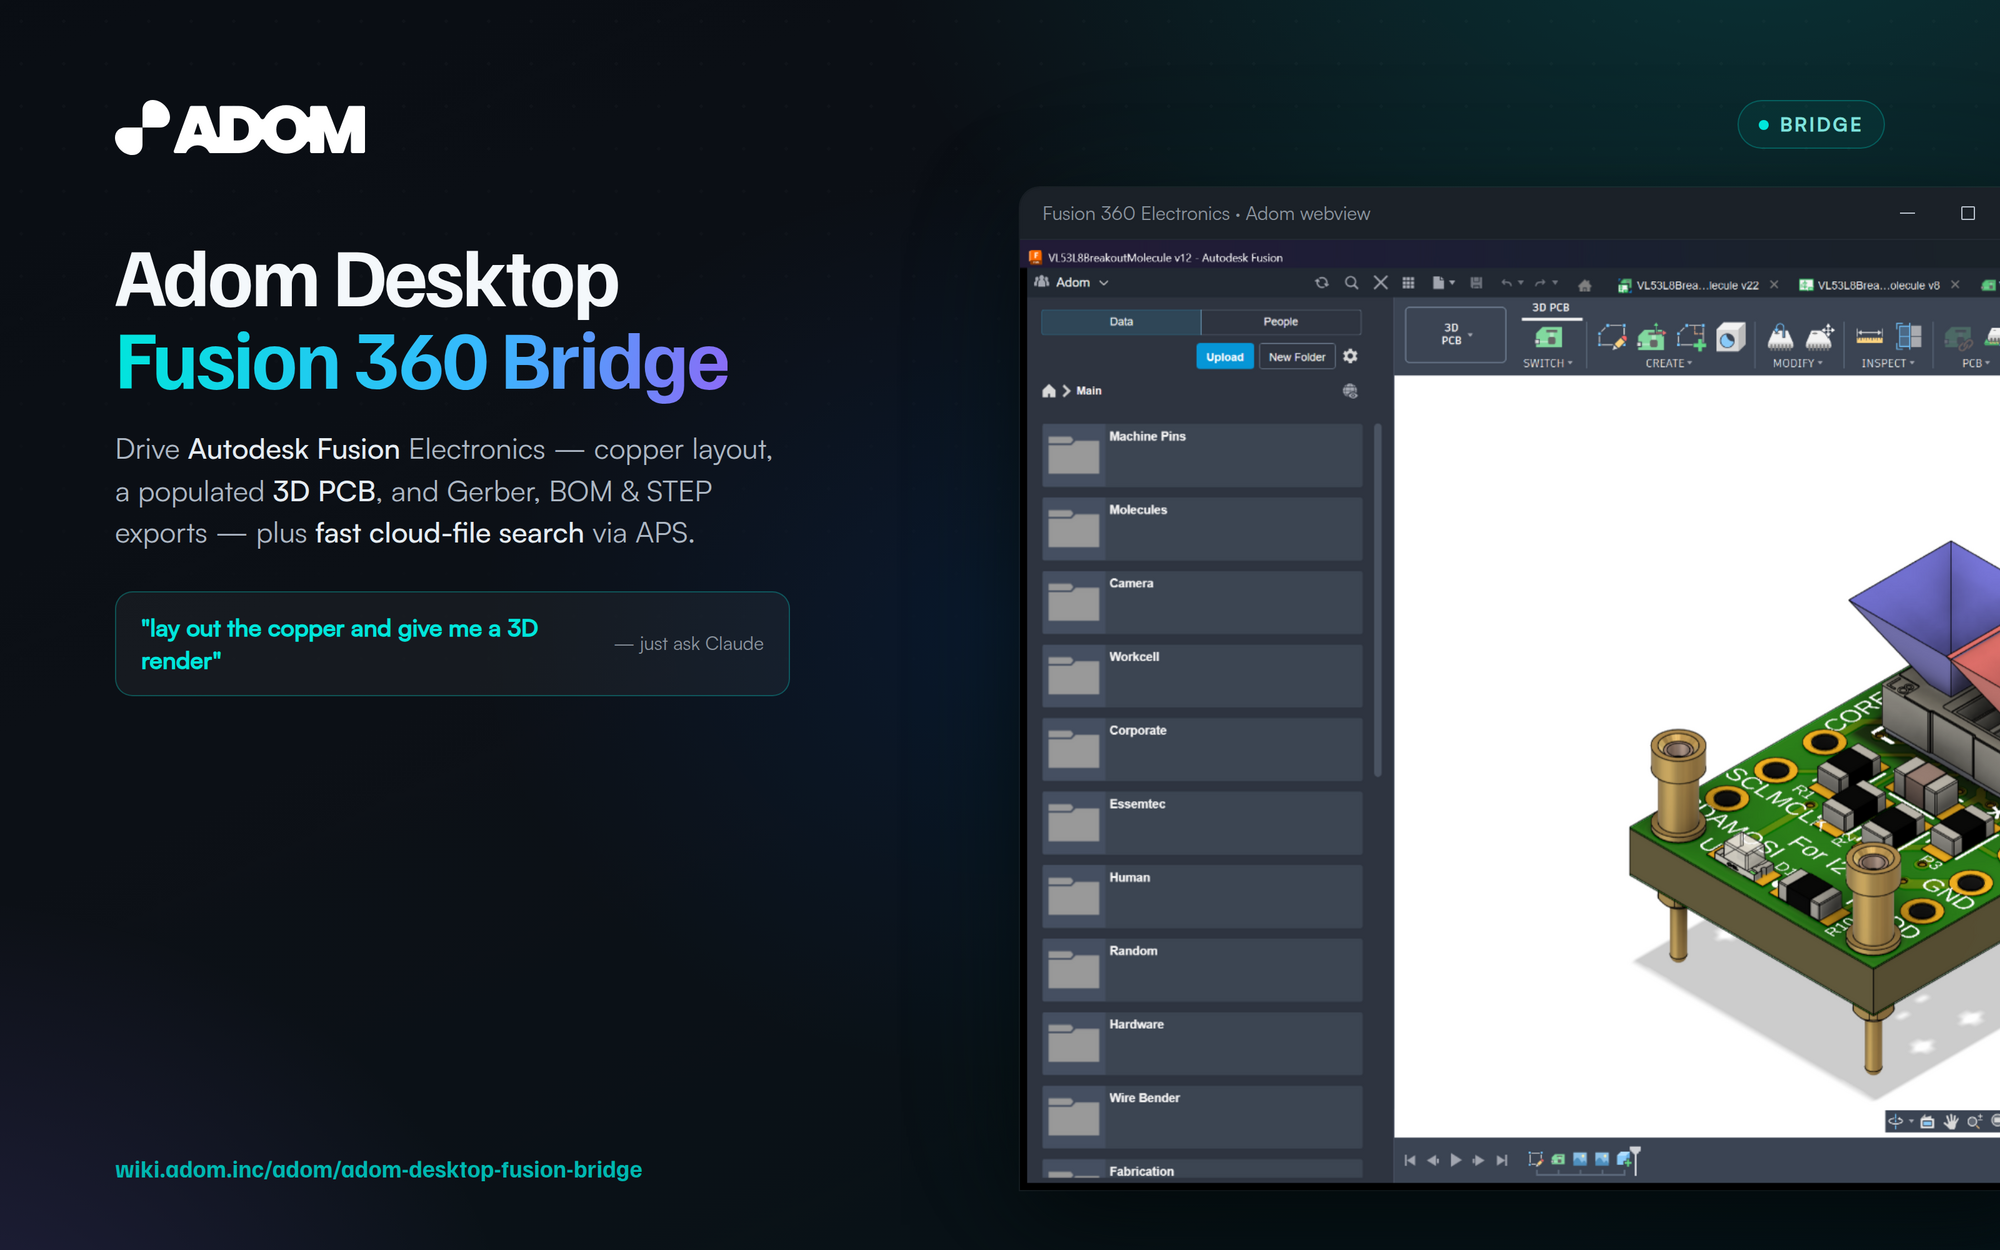Open the File icon dropdown arrow
Image resolution: width=2000 pixels, height=1250 pixels.
pyautogui.click(x=1452, y=283)
